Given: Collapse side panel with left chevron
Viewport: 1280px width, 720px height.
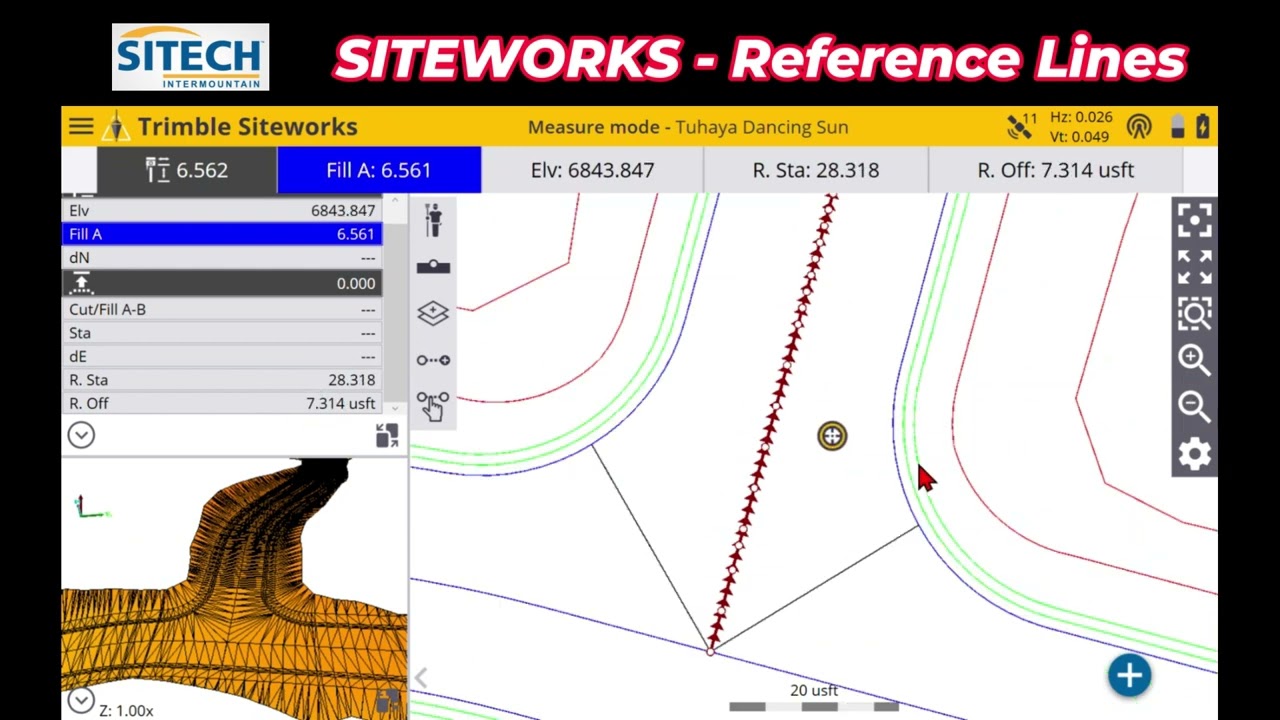Looking at the screenshot, I should click(421, 678).
